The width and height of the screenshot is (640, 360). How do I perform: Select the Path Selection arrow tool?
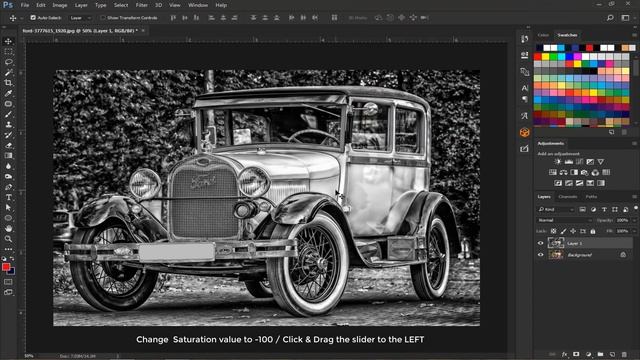pos(8,208)
